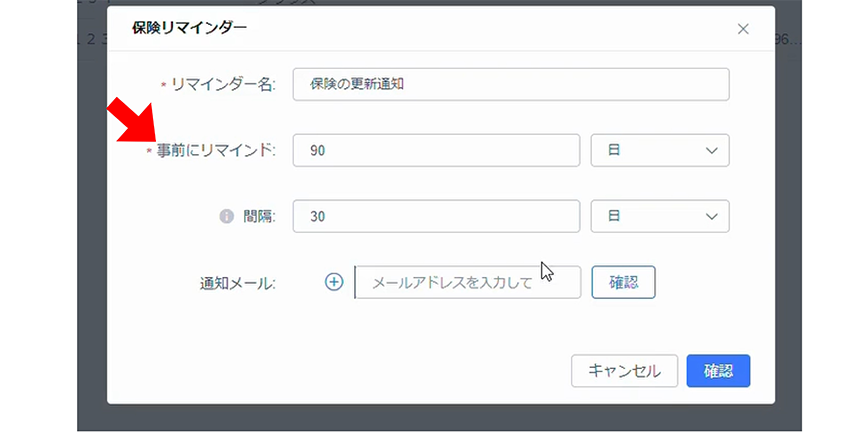Close the 保険リマインダー dialog with X
The image size is (864, 432).
[x=743, y=29]
